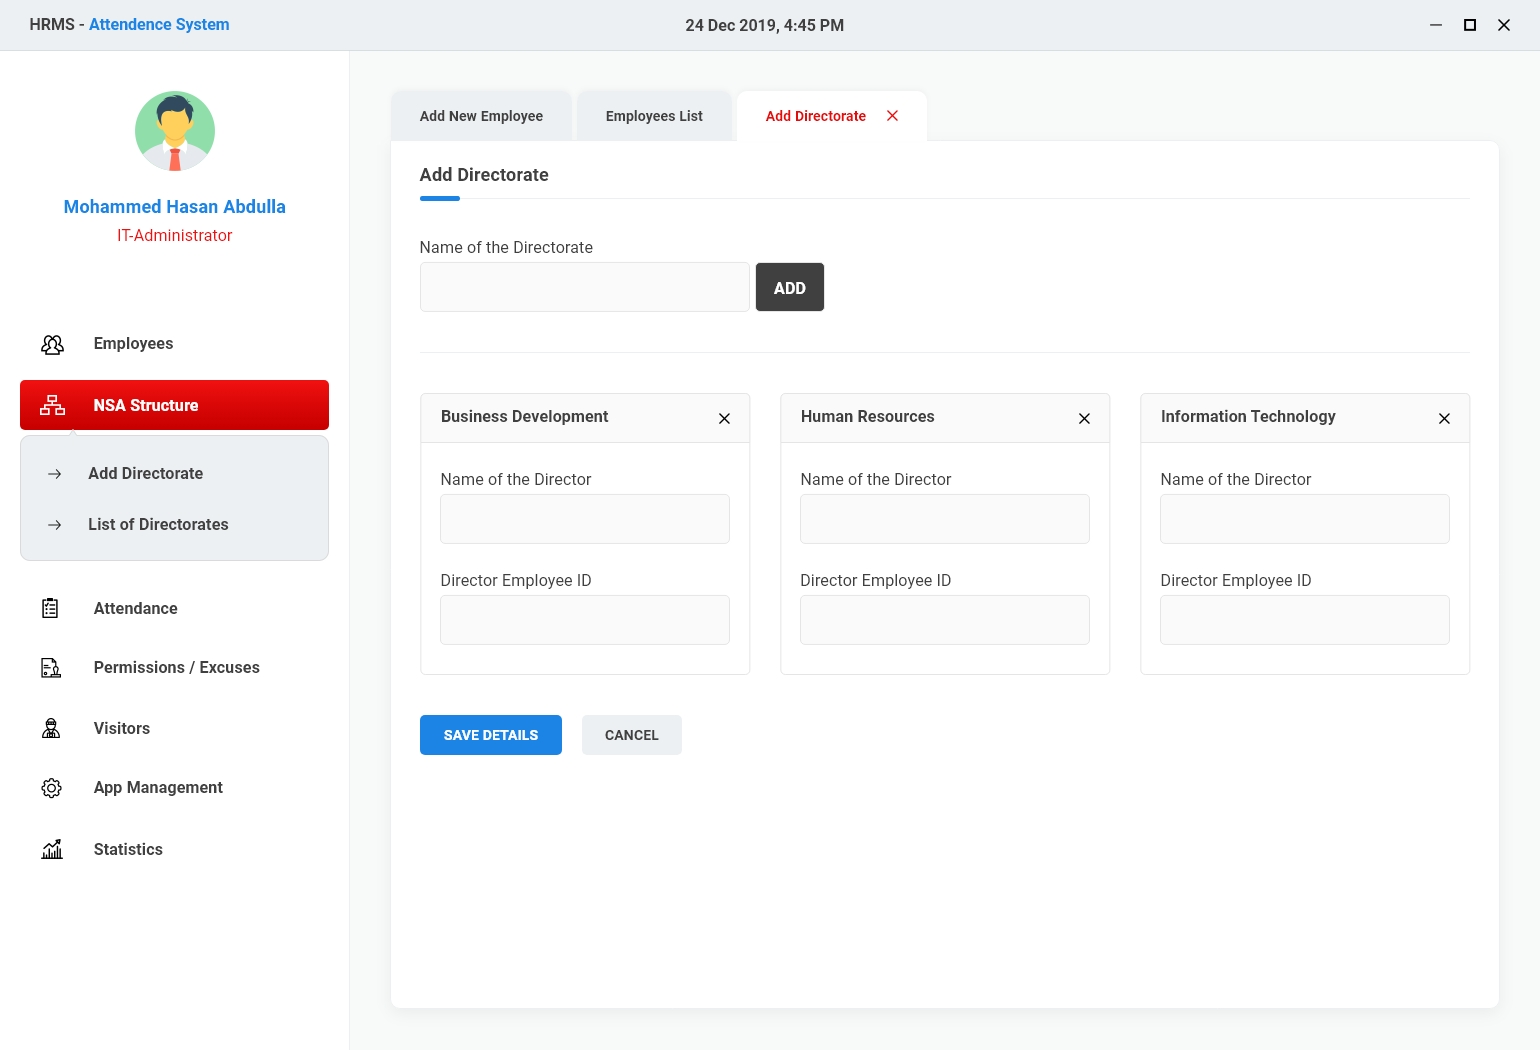Open the Employees List tab
The image size is (1540, 1050).
[x=654, y=116]
